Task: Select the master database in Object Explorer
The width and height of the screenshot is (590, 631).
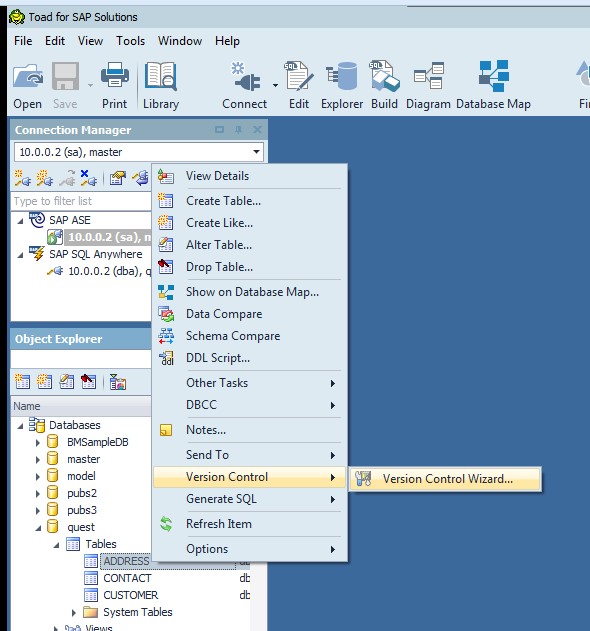Action: point(83,459)
